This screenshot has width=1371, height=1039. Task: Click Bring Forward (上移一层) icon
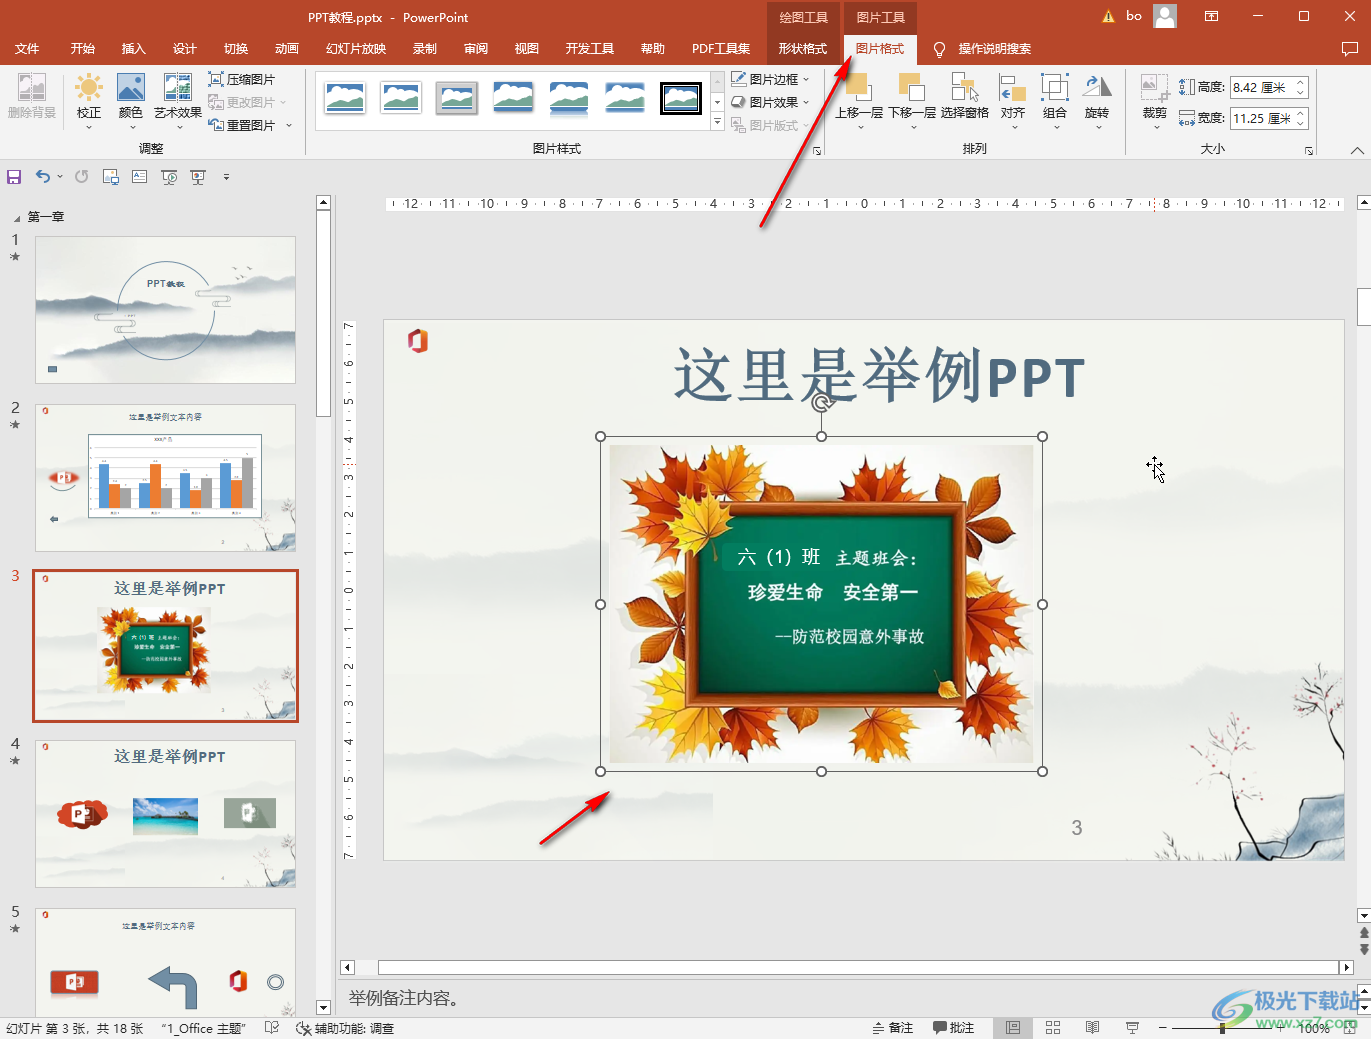point(857,87)
